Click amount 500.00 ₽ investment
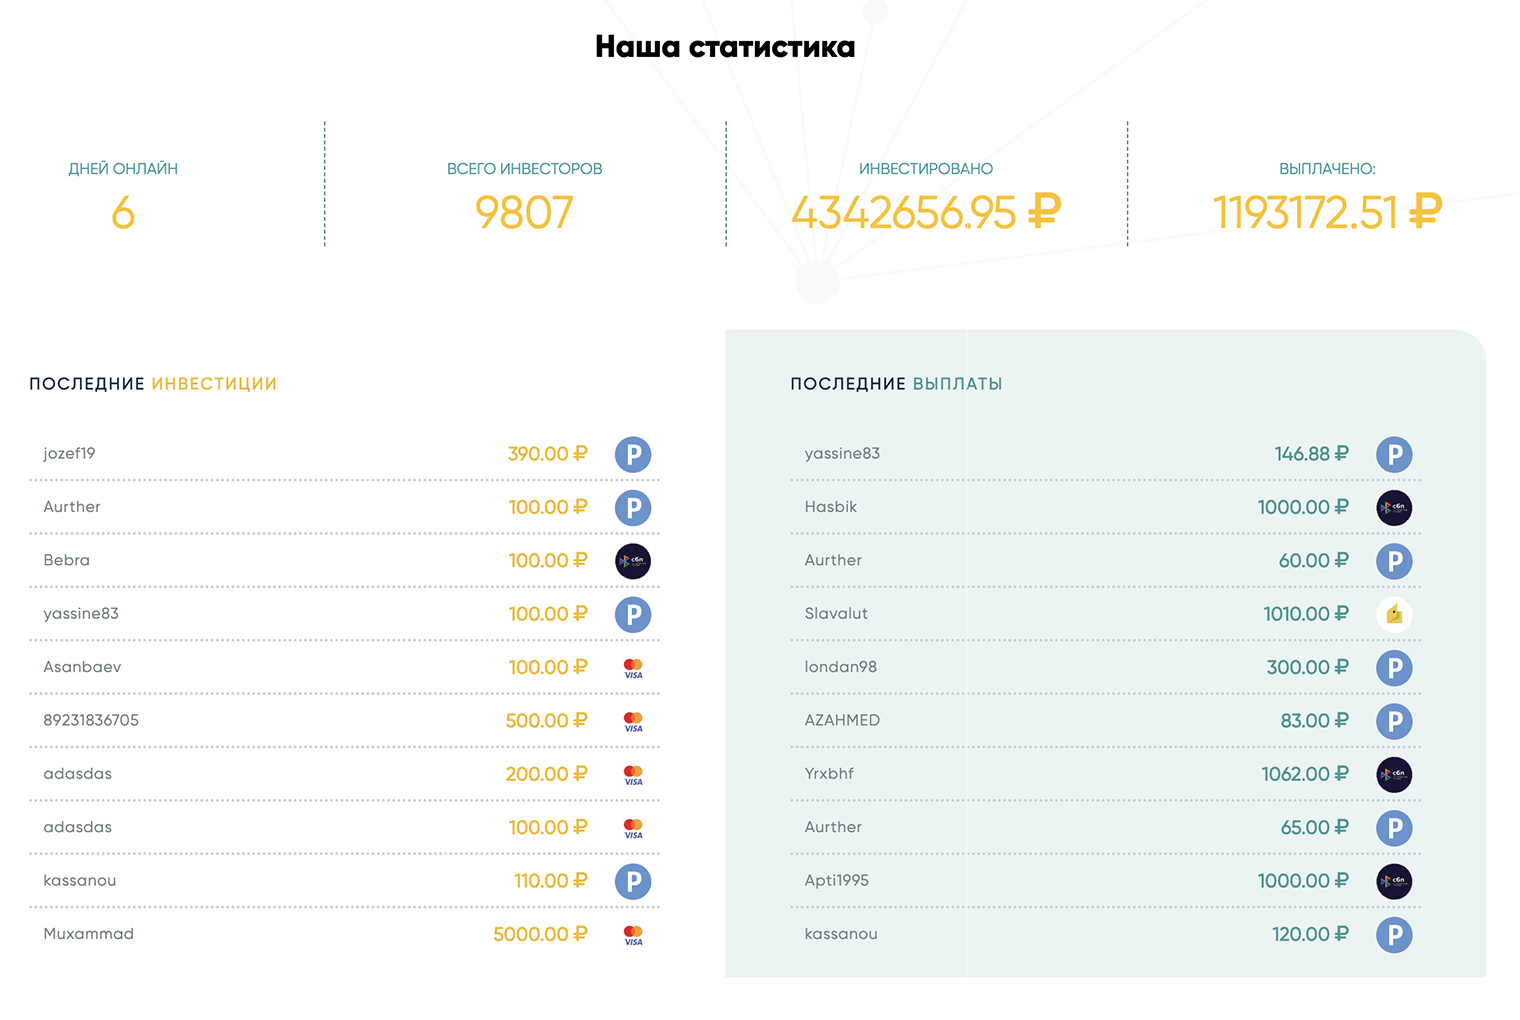The image size is (1520, 1020). 546,721
